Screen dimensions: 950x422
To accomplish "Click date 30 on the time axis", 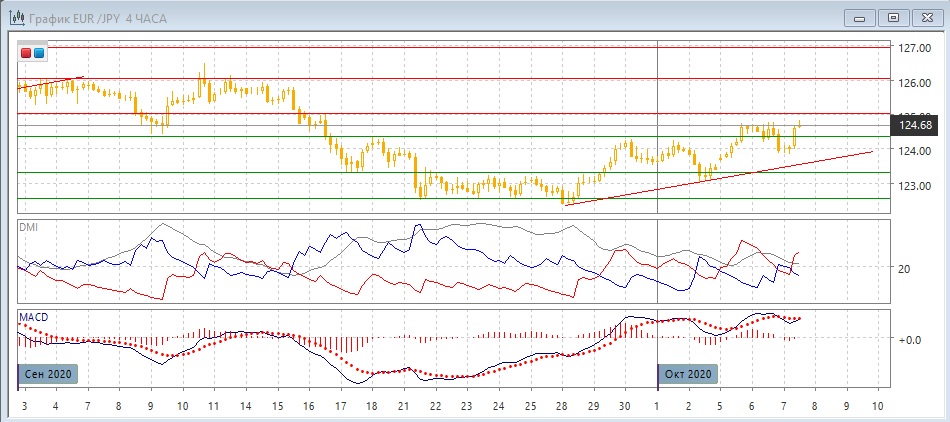I will pos(625,405).
